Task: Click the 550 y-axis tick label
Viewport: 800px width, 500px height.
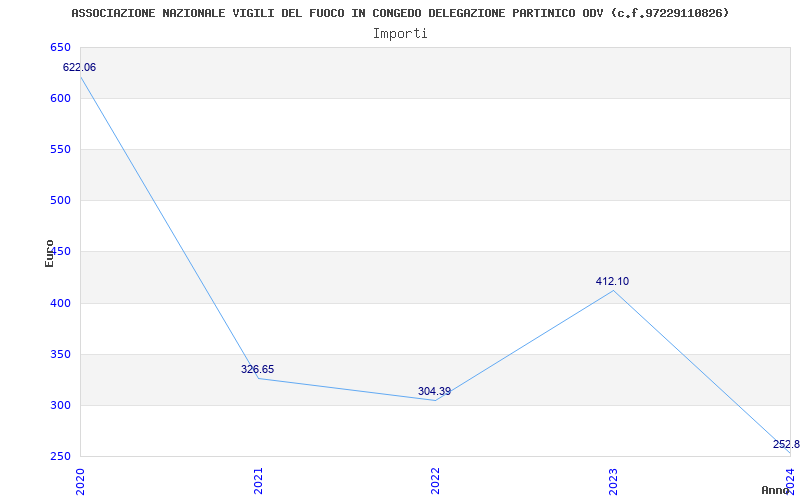Action: point(60,149)
